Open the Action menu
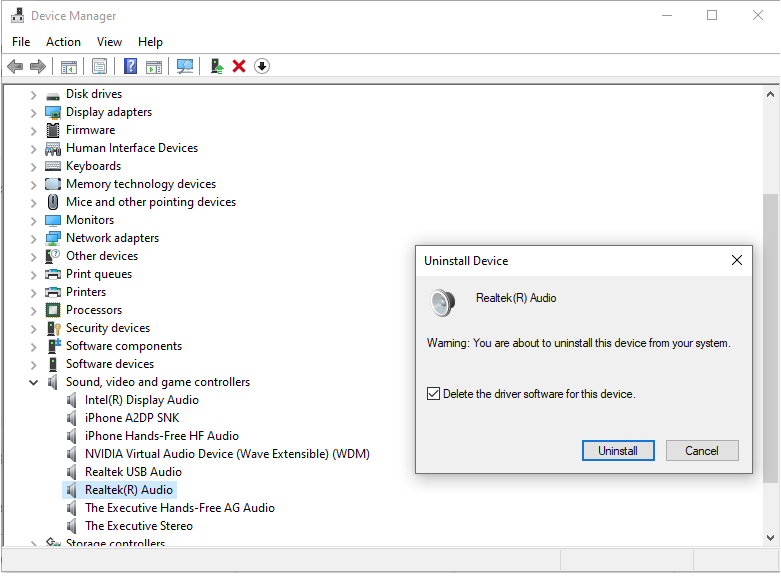781x577 pixels. (x=63, y=42)
